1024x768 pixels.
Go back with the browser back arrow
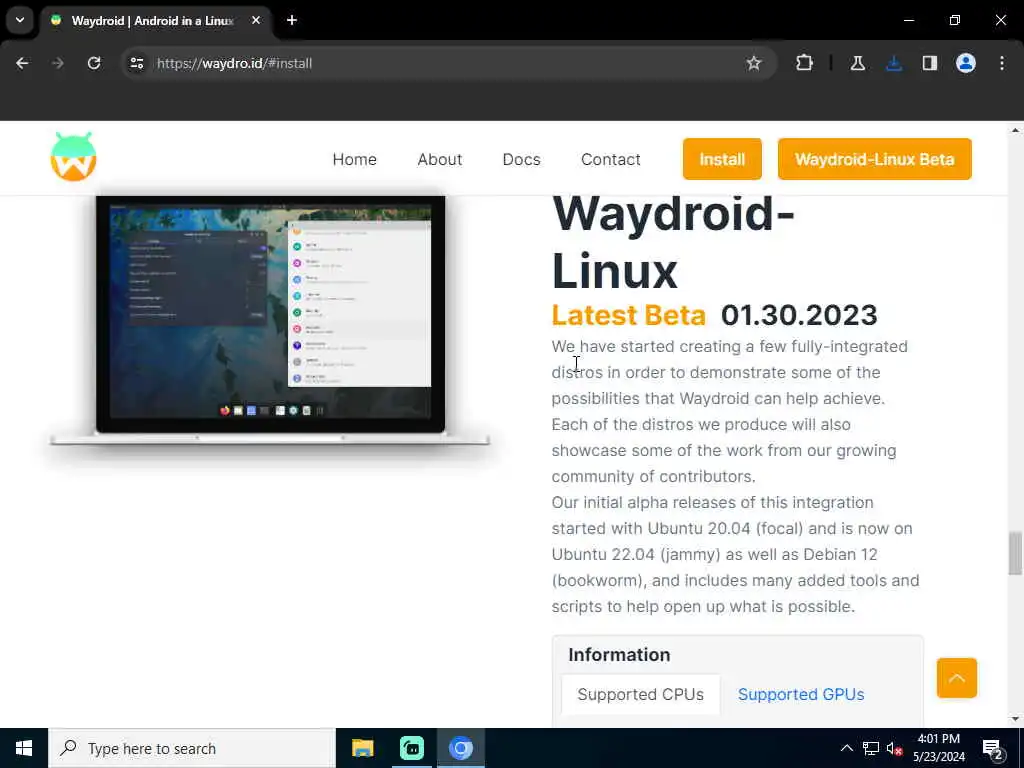point(22,63)
